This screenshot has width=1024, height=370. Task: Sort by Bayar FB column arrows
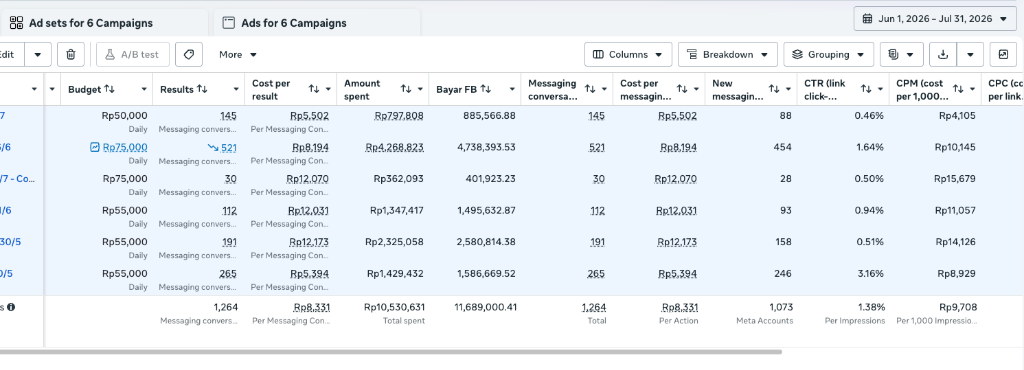coord(486,89)
